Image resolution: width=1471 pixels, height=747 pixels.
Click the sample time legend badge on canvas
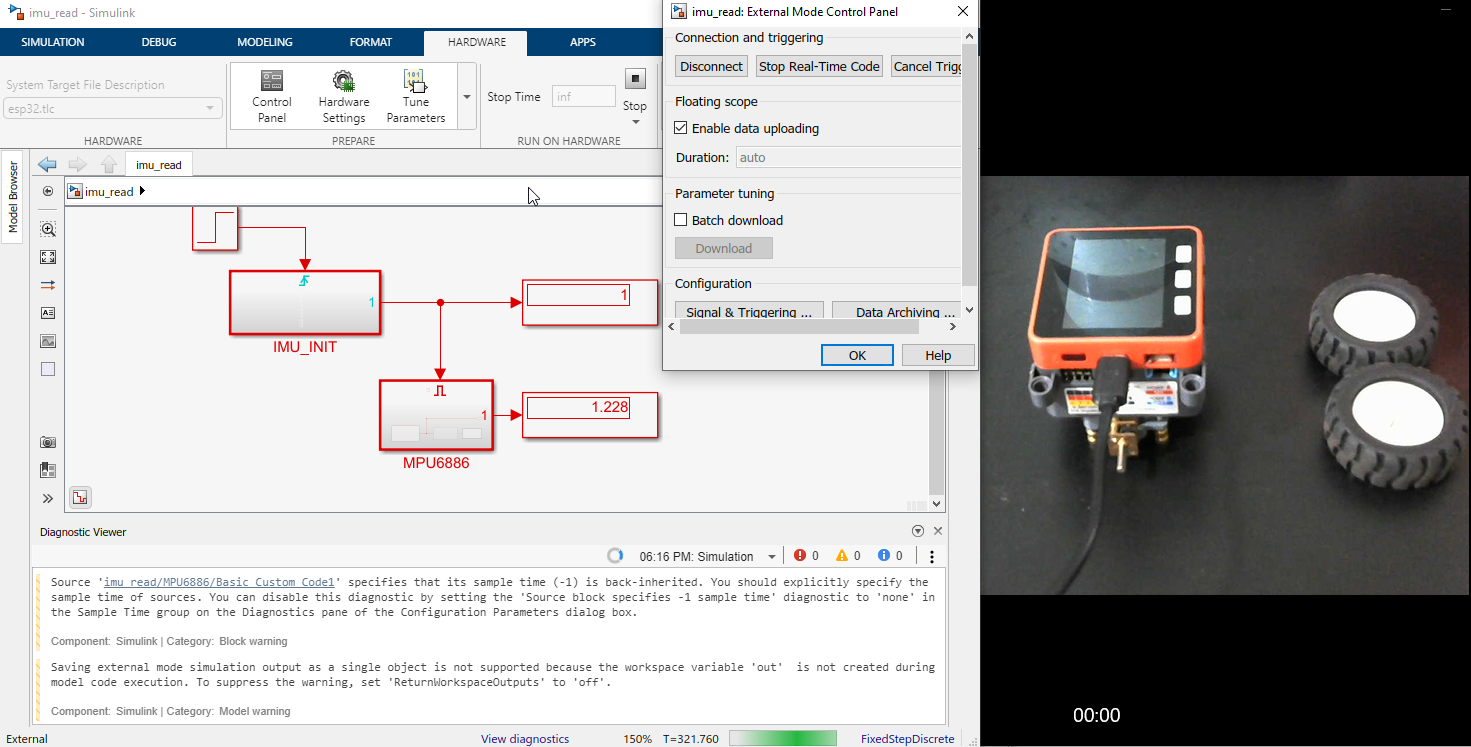(80, 497)
